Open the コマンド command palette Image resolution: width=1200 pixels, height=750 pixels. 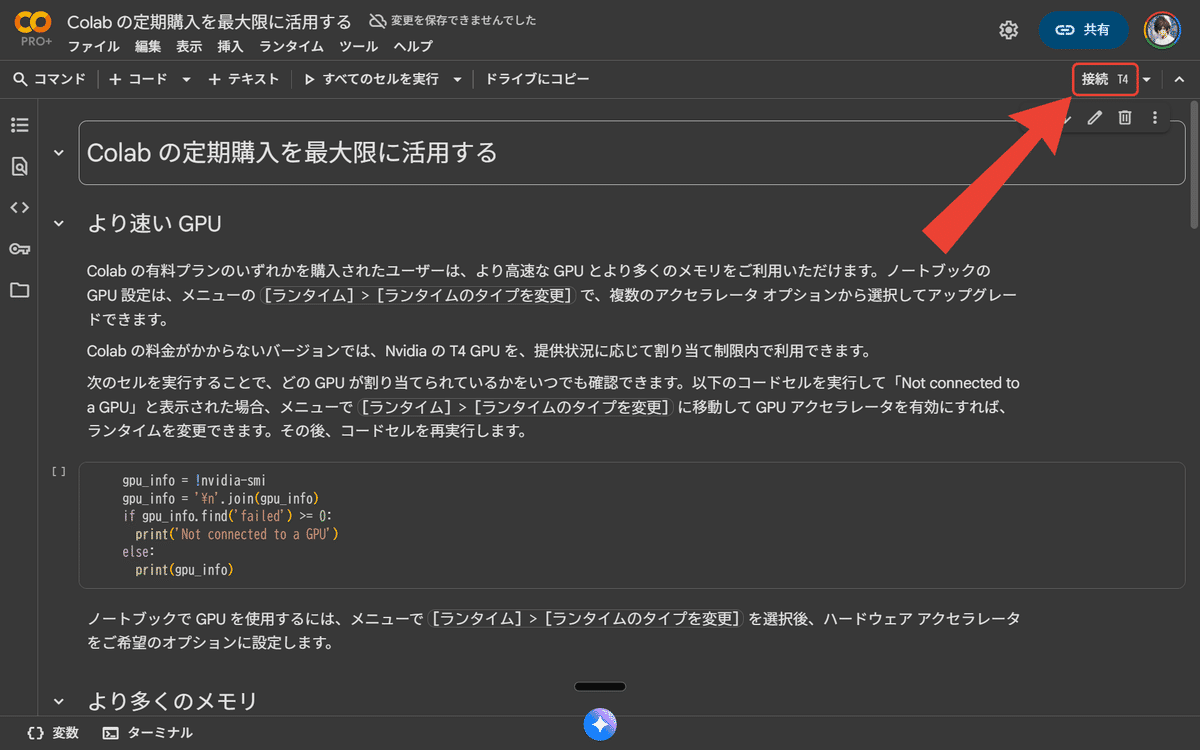(49, 80)
